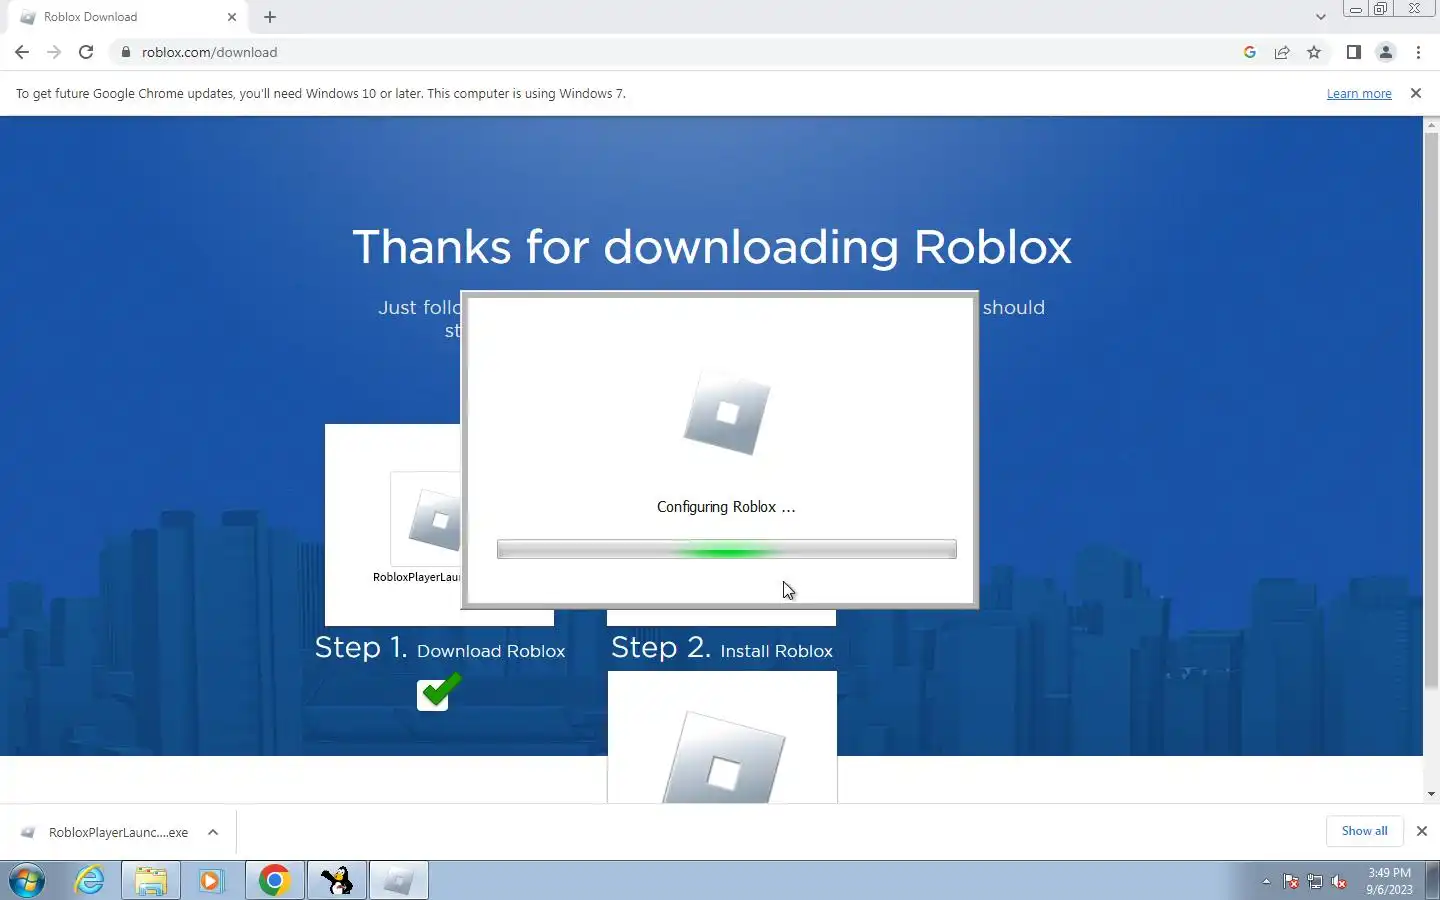Expand download item options chevron
This screenshot has width=1440, height=900.
point(213,832)
